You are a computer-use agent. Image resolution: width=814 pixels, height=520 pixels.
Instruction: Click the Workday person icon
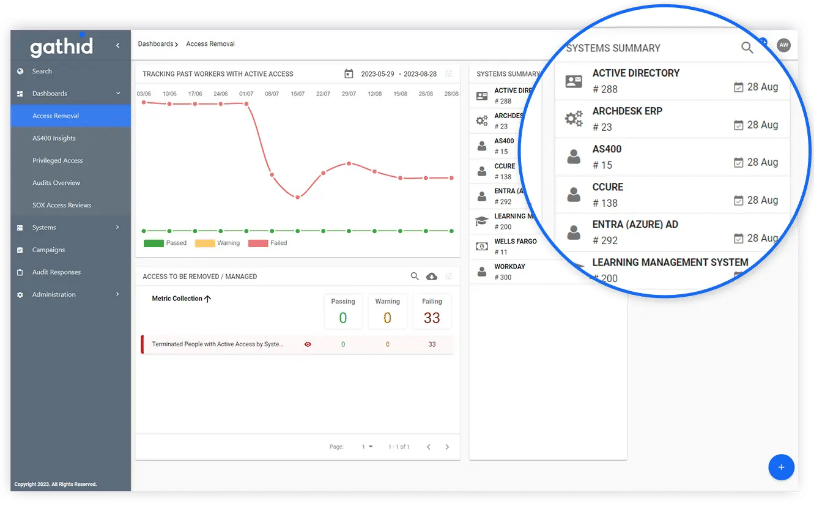point(482,271)
